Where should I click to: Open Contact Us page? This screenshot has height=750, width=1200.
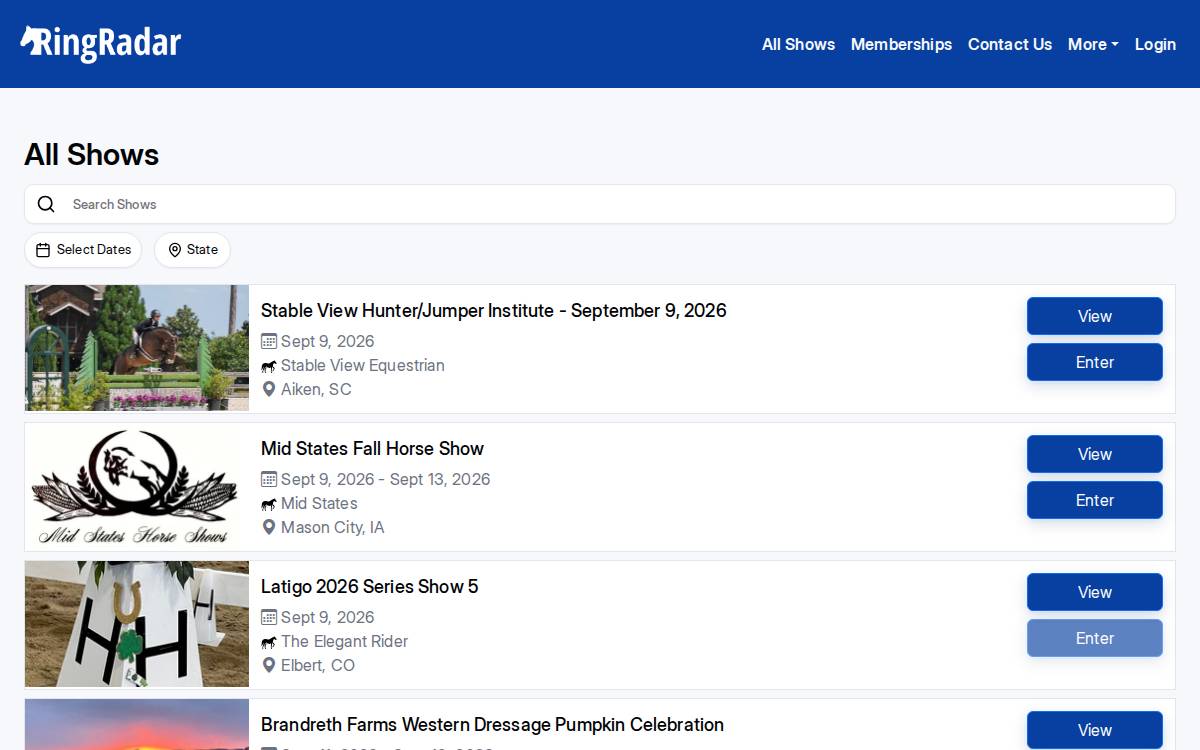point(1010,44)
